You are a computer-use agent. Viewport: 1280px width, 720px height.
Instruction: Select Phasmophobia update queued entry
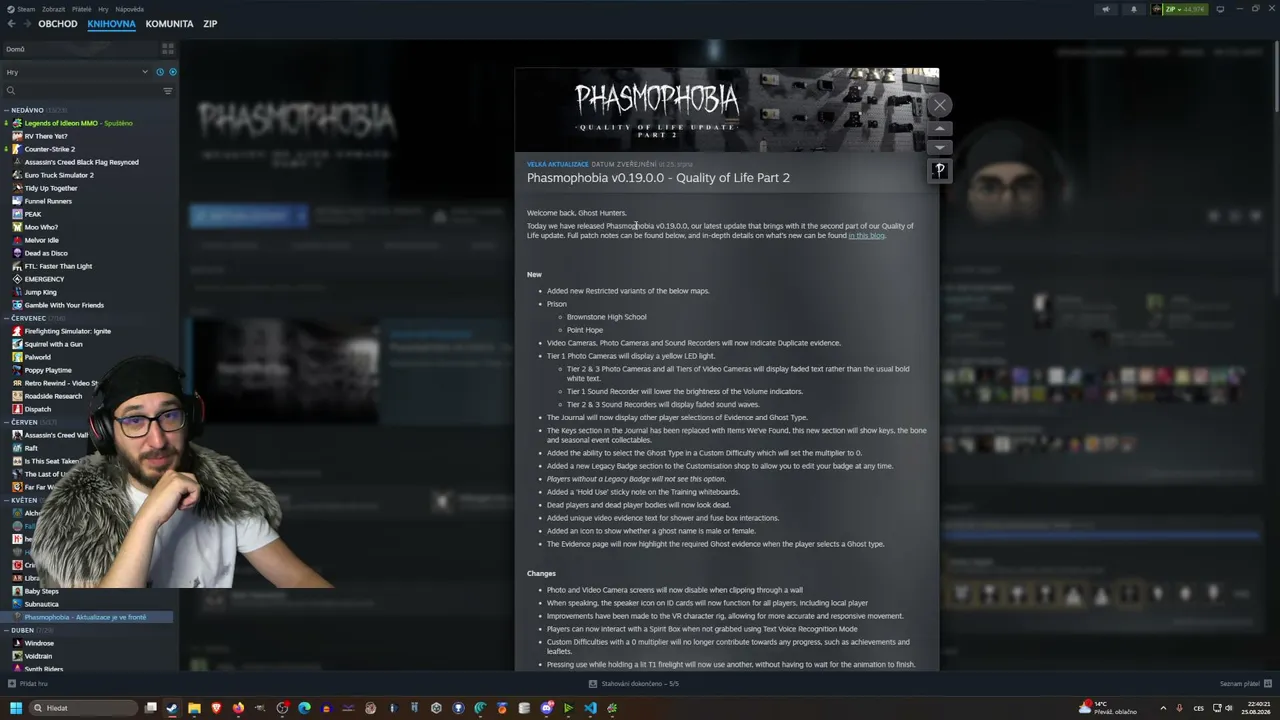point(88,617)
